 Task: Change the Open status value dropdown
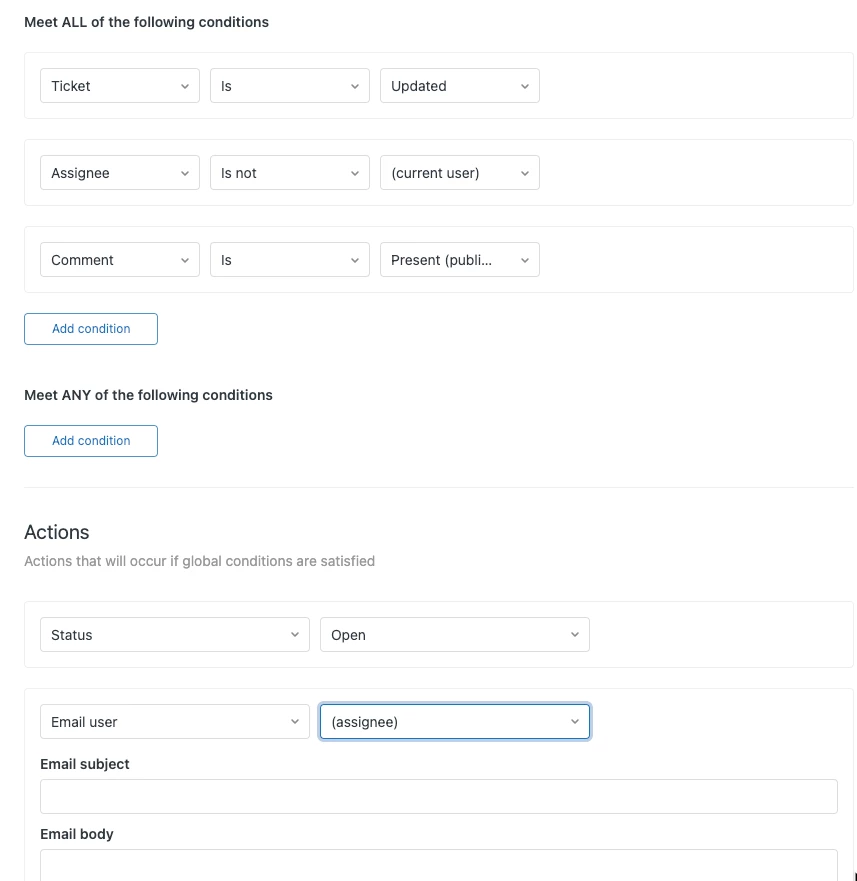[x=455, y=635]
